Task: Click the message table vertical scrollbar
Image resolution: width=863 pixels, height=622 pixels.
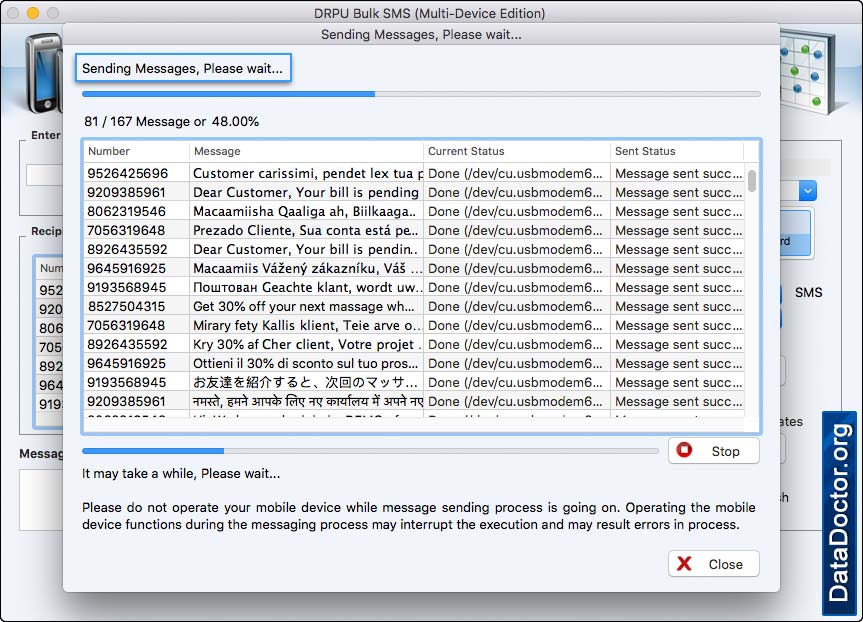Action: [x=752, y=181]
